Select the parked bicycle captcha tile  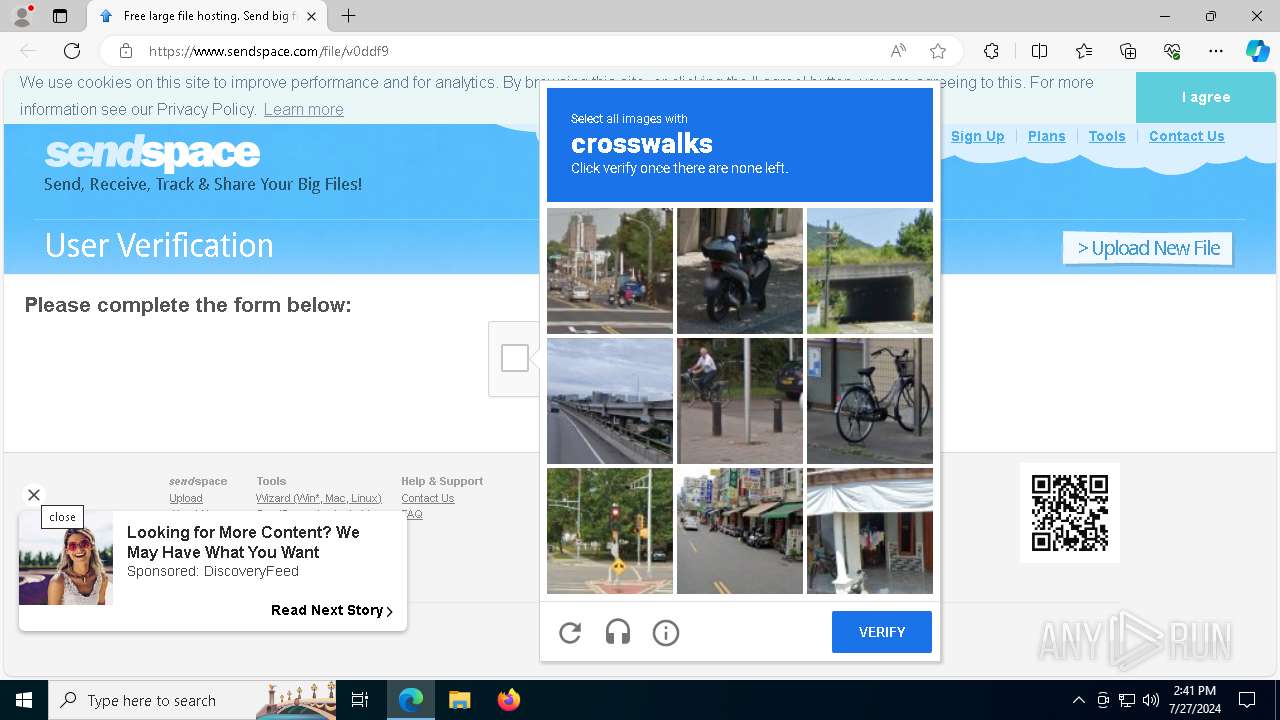click(x=870, y=401)
